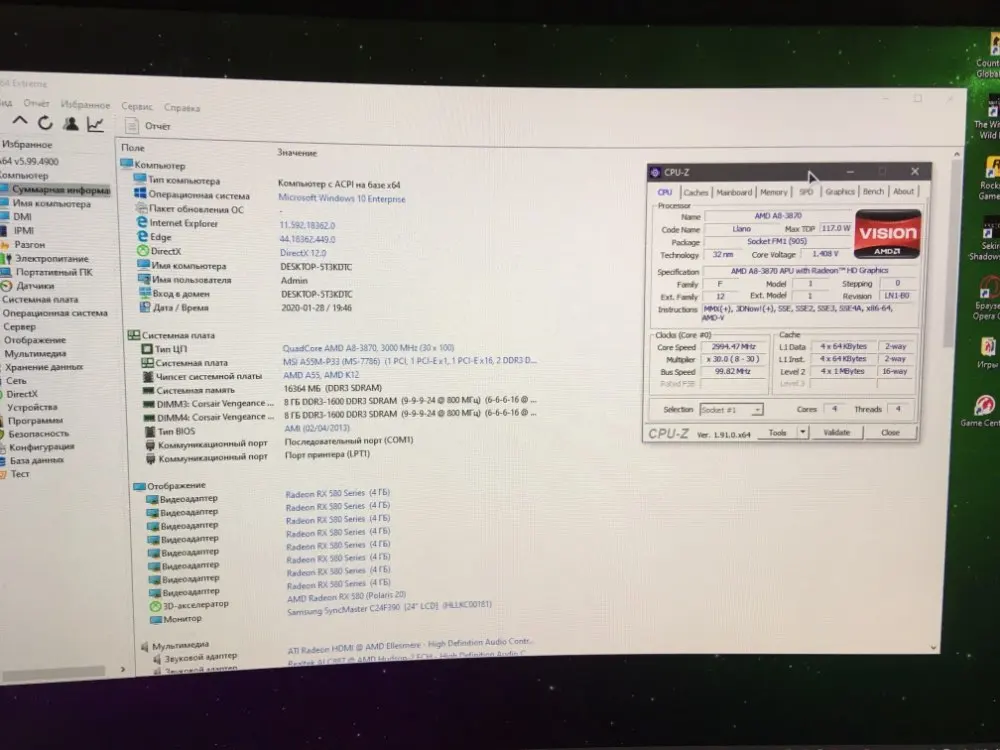Image resolution: width=1000 pixels, height=750 pixels.
Task: Click the memory icon beside Системная память
Action: (x=148, y=390)
